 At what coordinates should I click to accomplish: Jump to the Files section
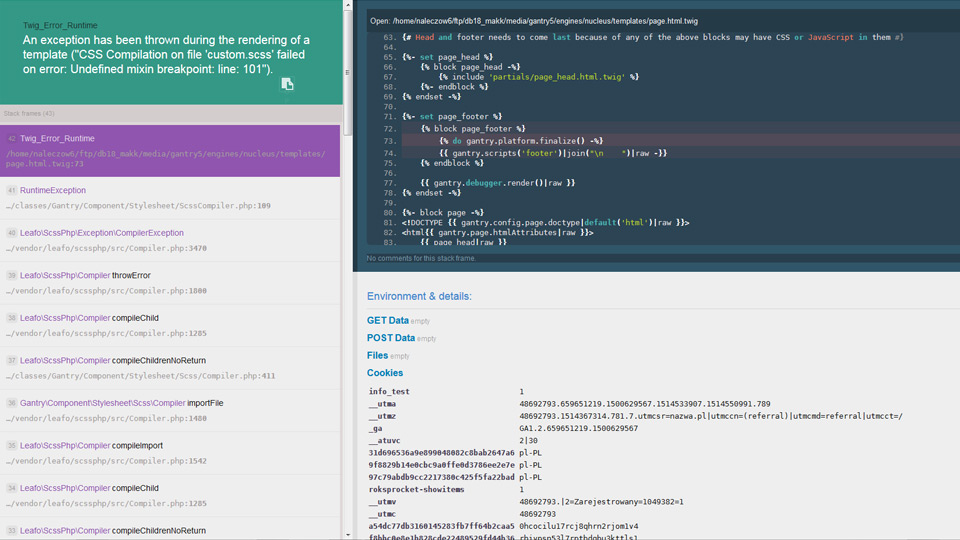click(377, 356)
